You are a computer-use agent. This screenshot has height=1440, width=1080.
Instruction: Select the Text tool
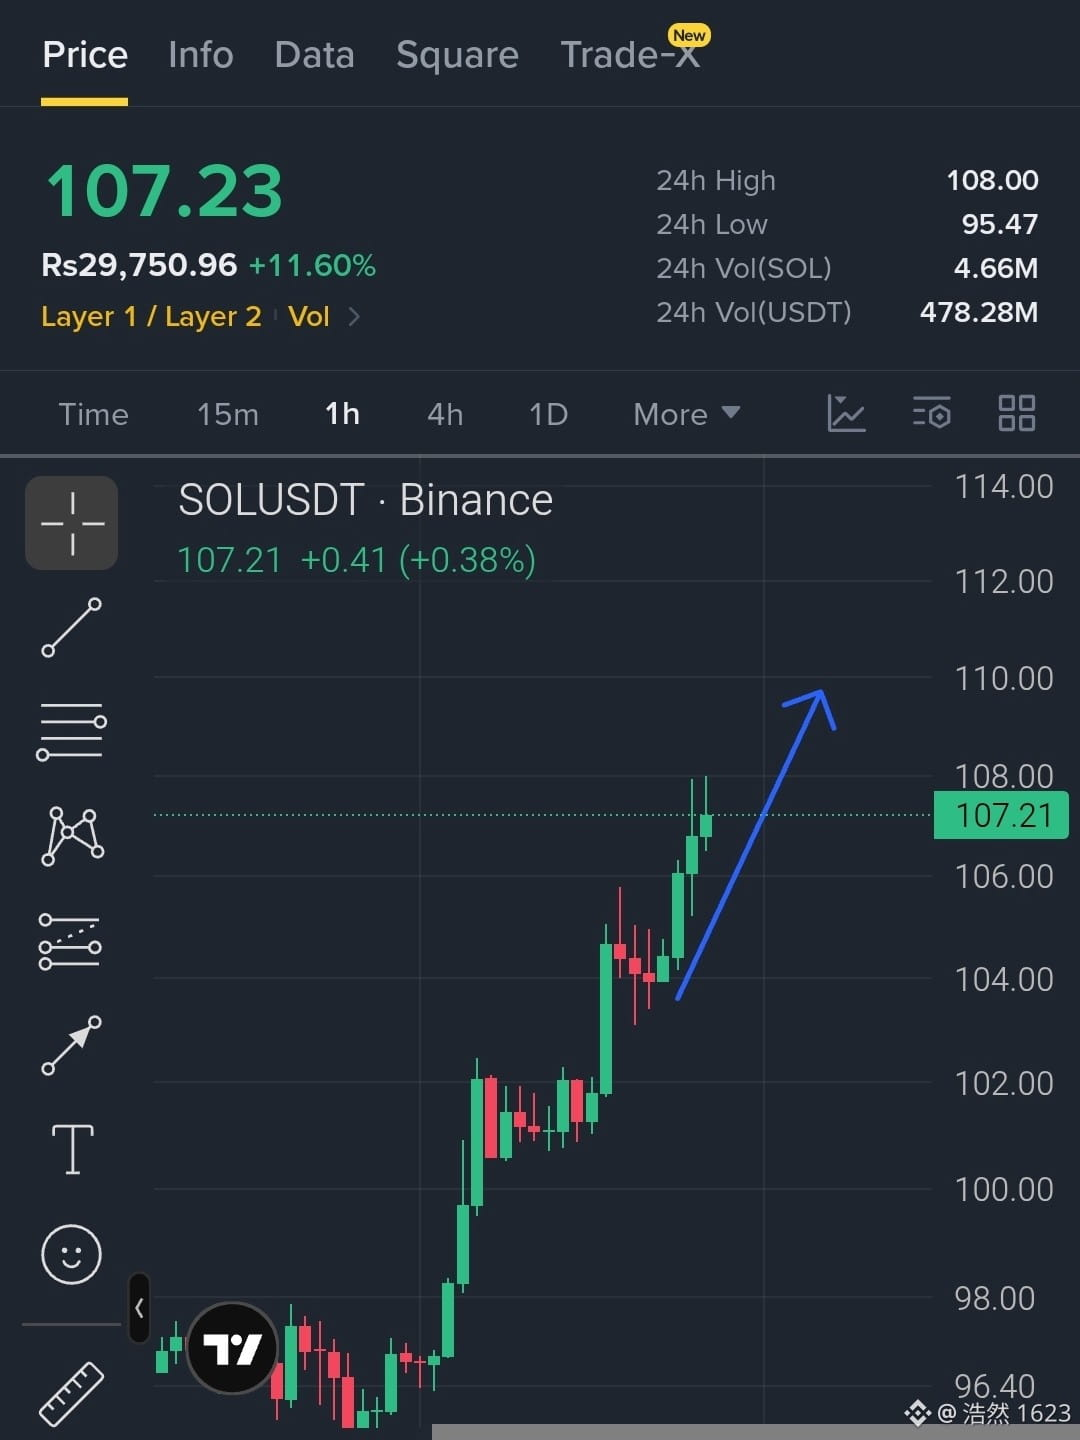tap(72, 1149)
